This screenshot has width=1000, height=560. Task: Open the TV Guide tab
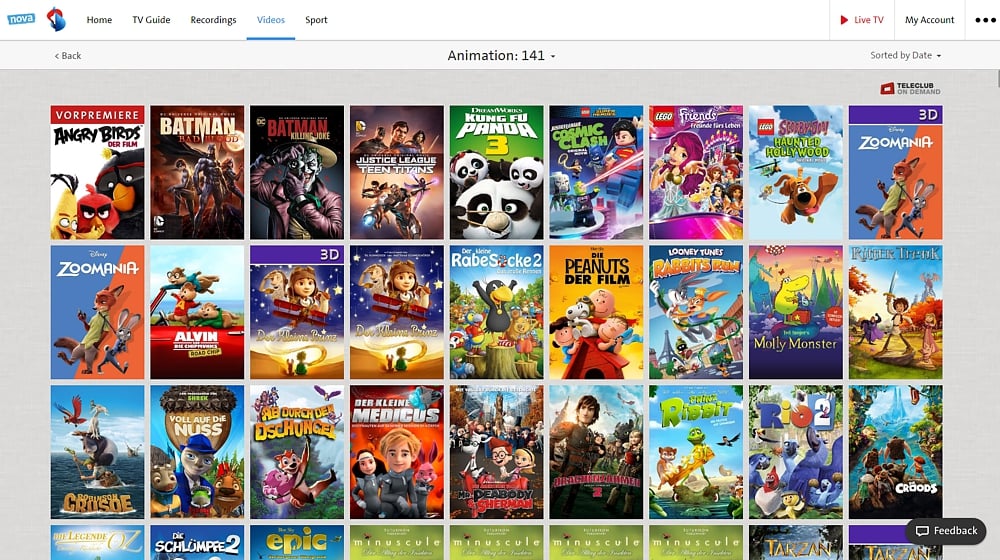coord(151,20)
